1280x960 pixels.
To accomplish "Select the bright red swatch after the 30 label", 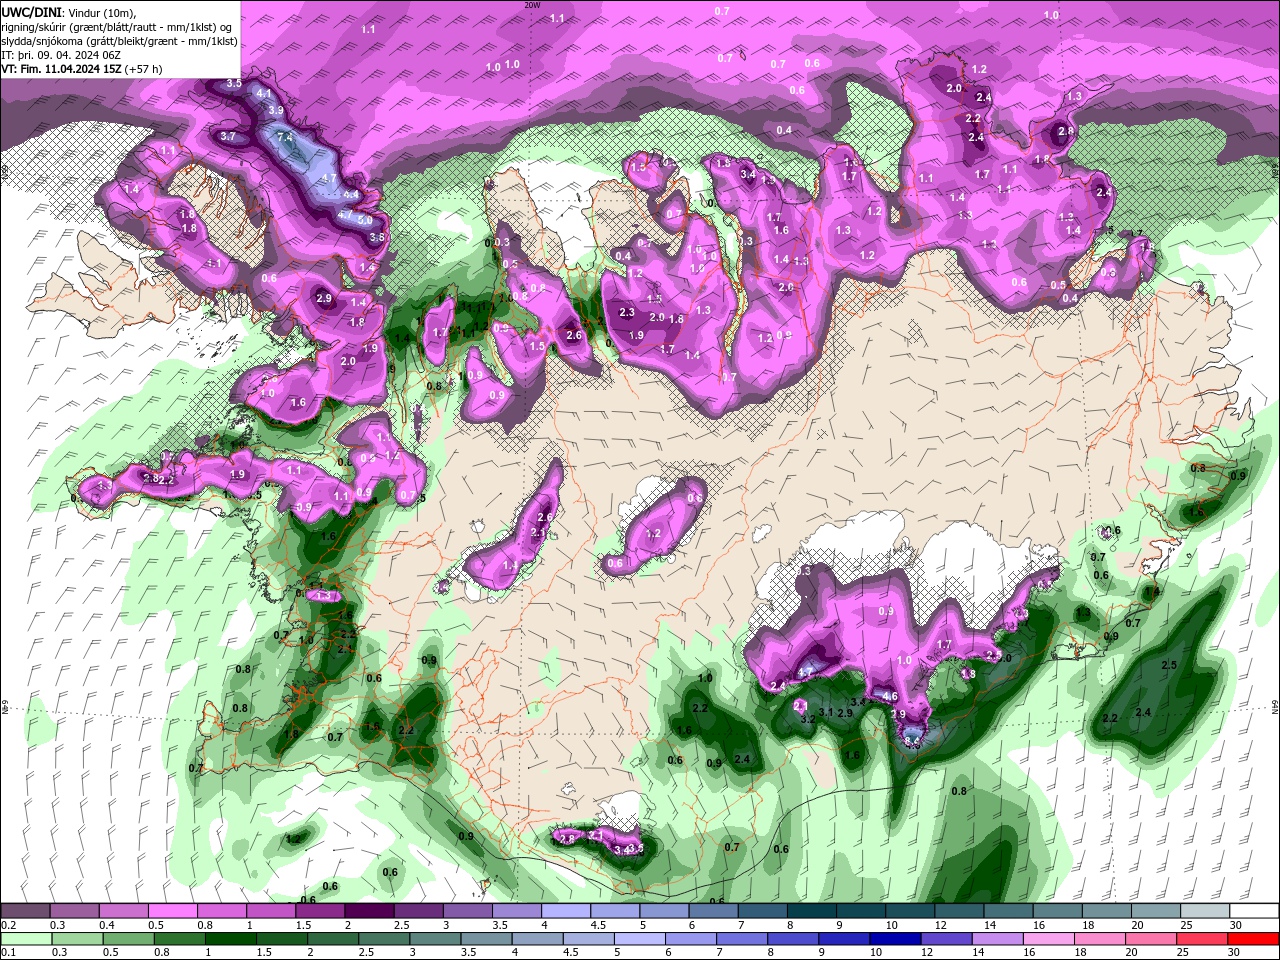I will coord(1254,938).
